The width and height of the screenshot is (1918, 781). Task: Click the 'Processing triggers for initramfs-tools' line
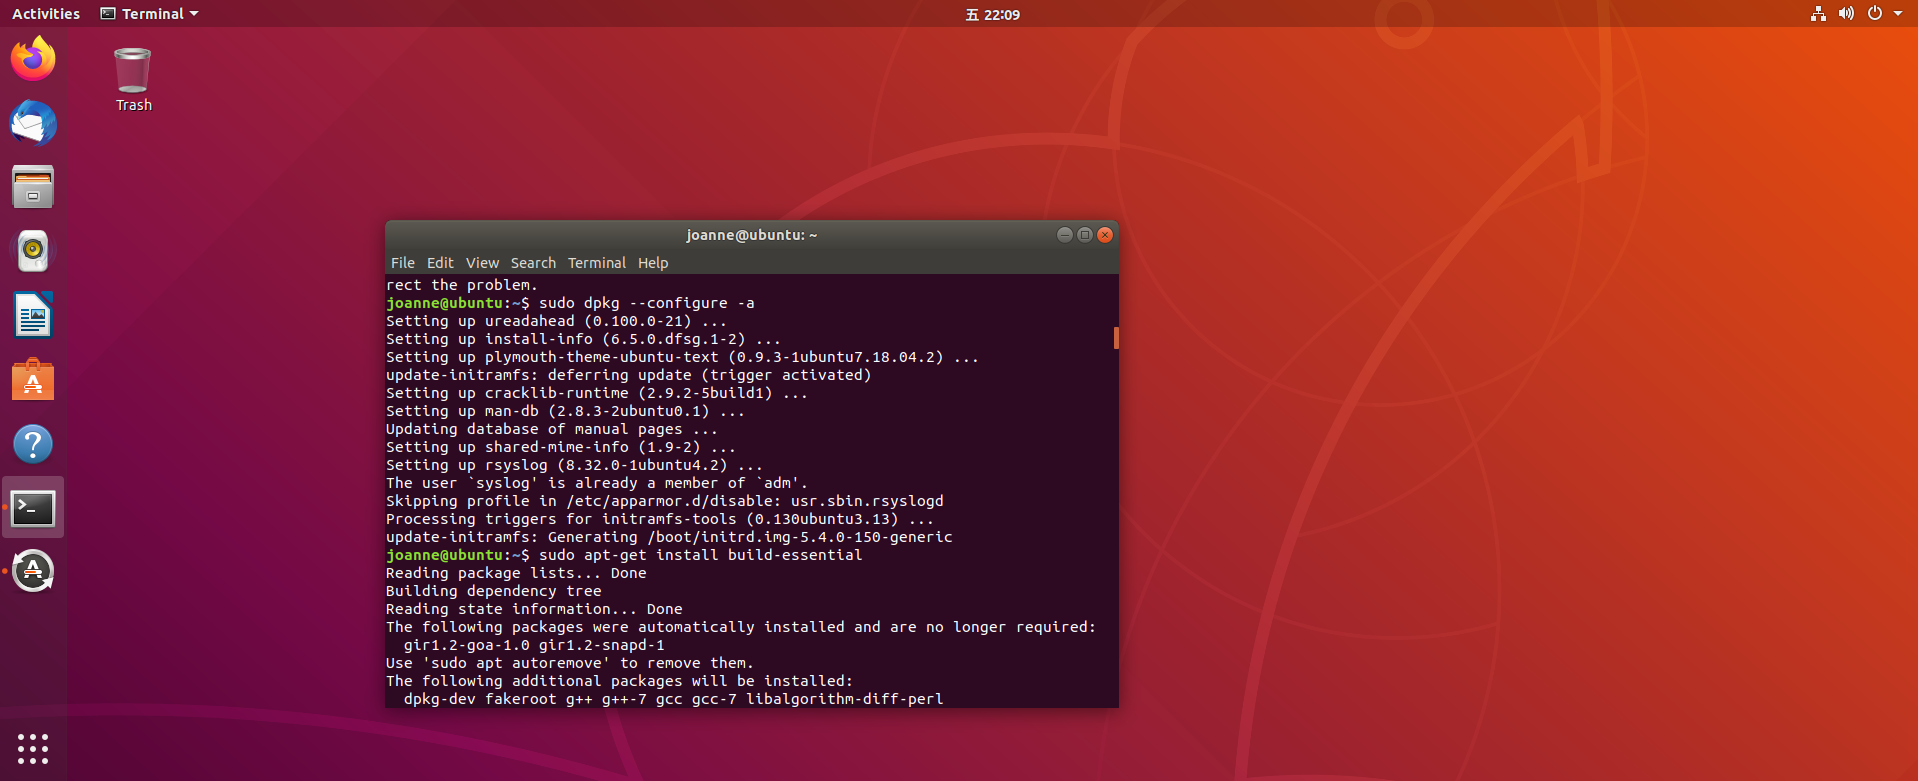[660, 519]
